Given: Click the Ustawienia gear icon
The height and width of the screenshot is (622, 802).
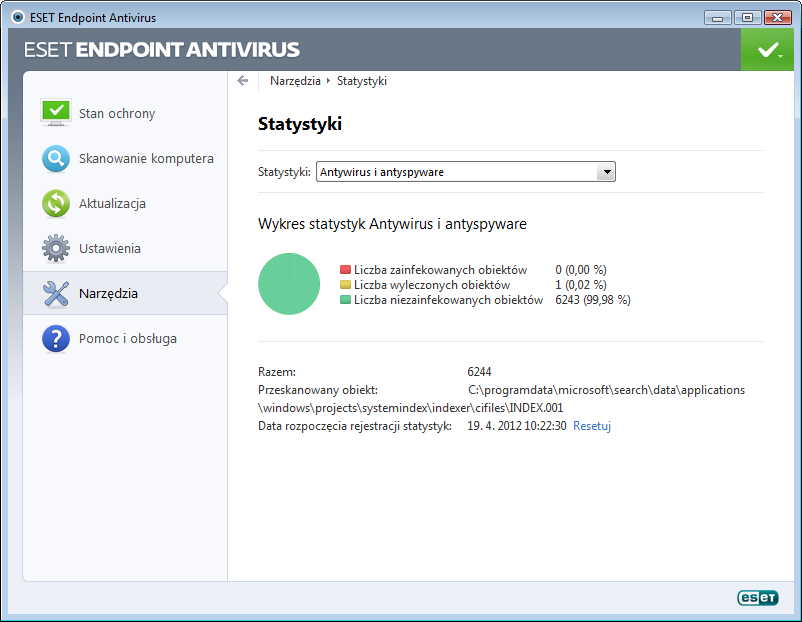Looking at the screenshot, I should point(56,249).
